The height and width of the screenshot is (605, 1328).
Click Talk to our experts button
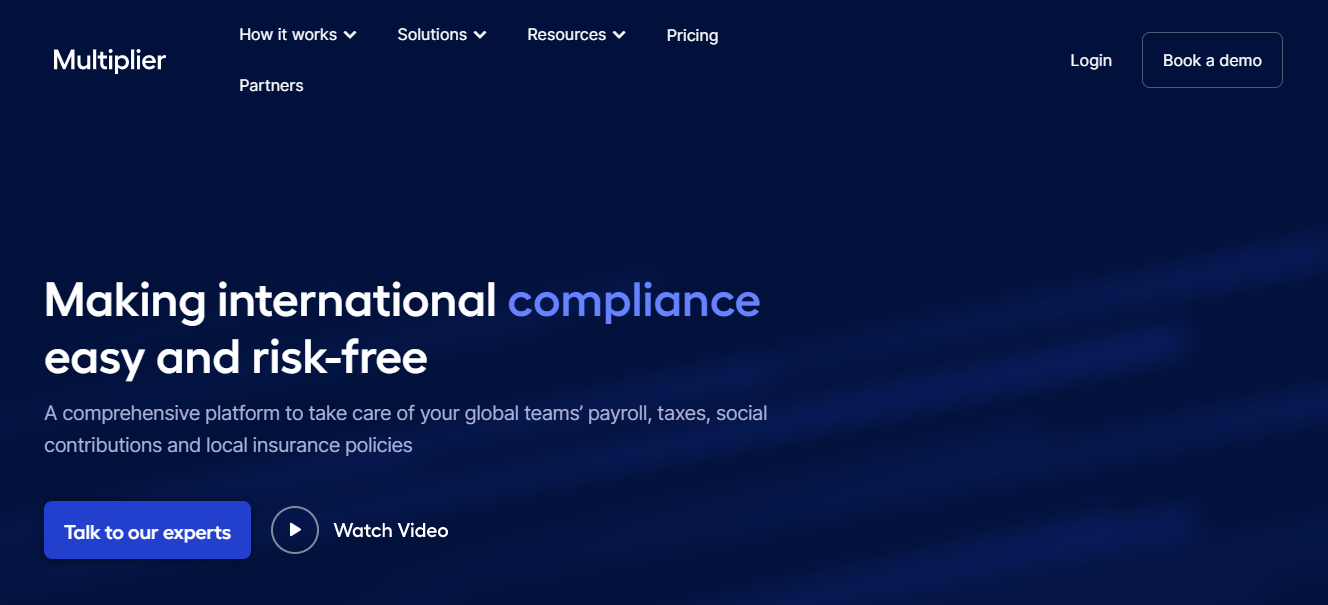point(147,530)
